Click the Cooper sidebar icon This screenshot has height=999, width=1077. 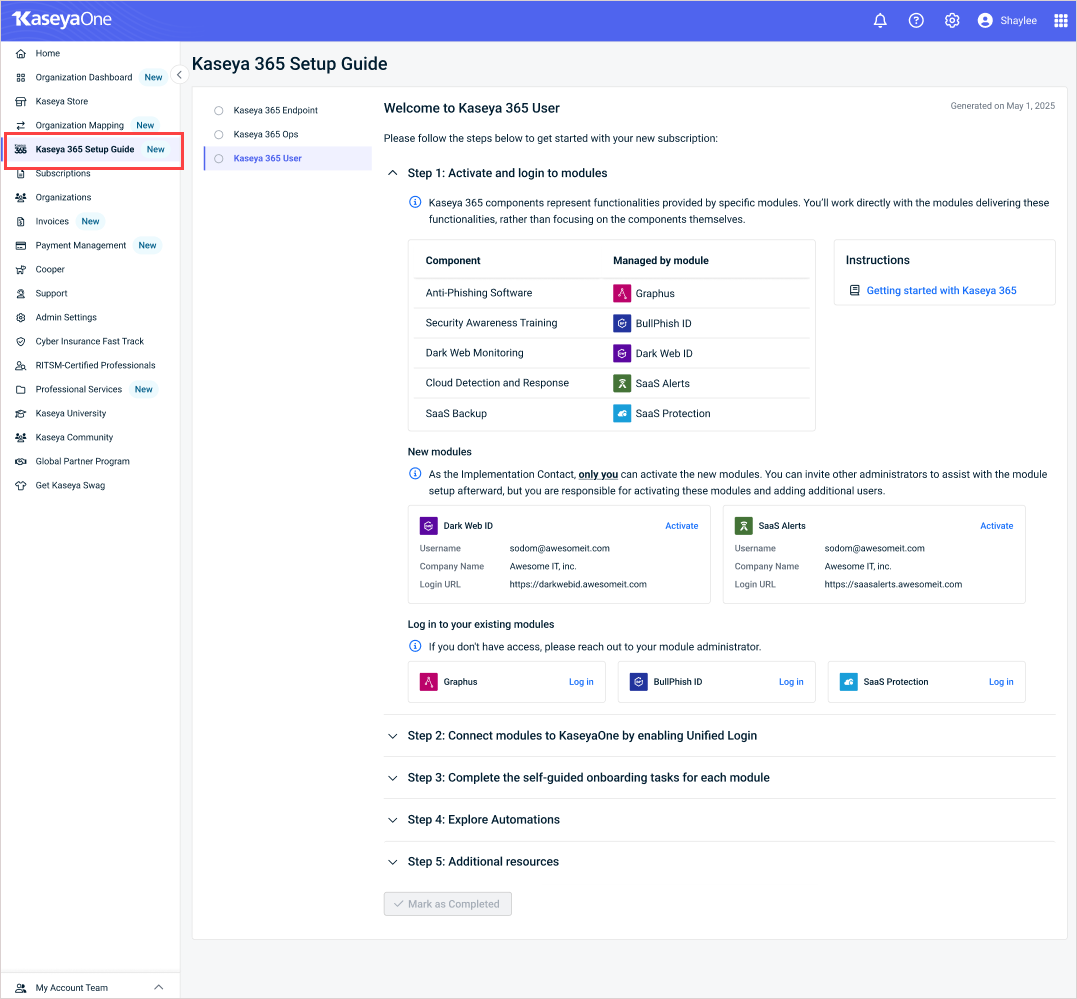coord(21,269)
